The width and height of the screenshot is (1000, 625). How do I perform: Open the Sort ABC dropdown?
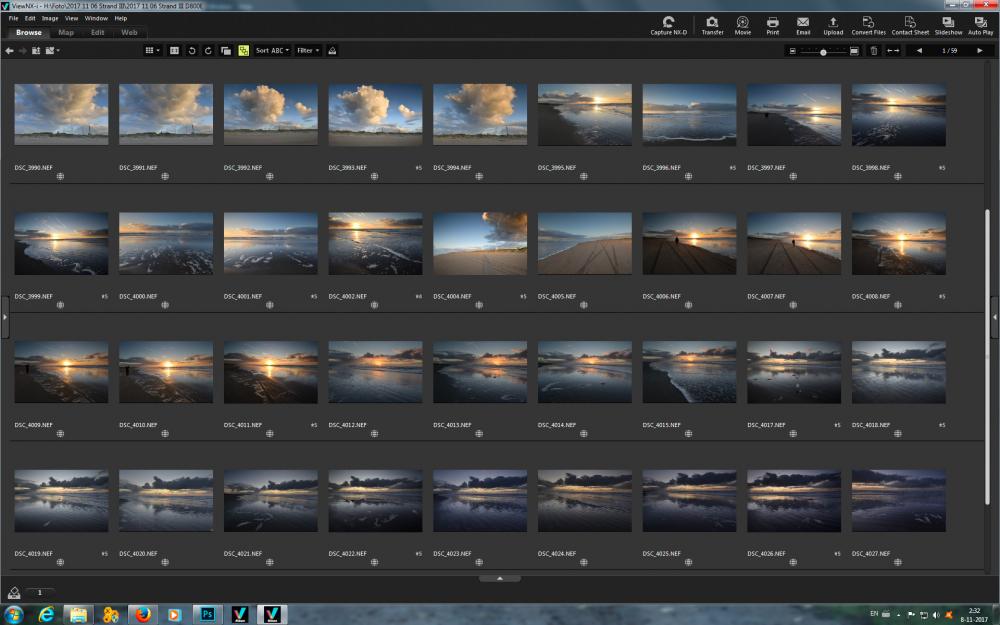point(272,50)
